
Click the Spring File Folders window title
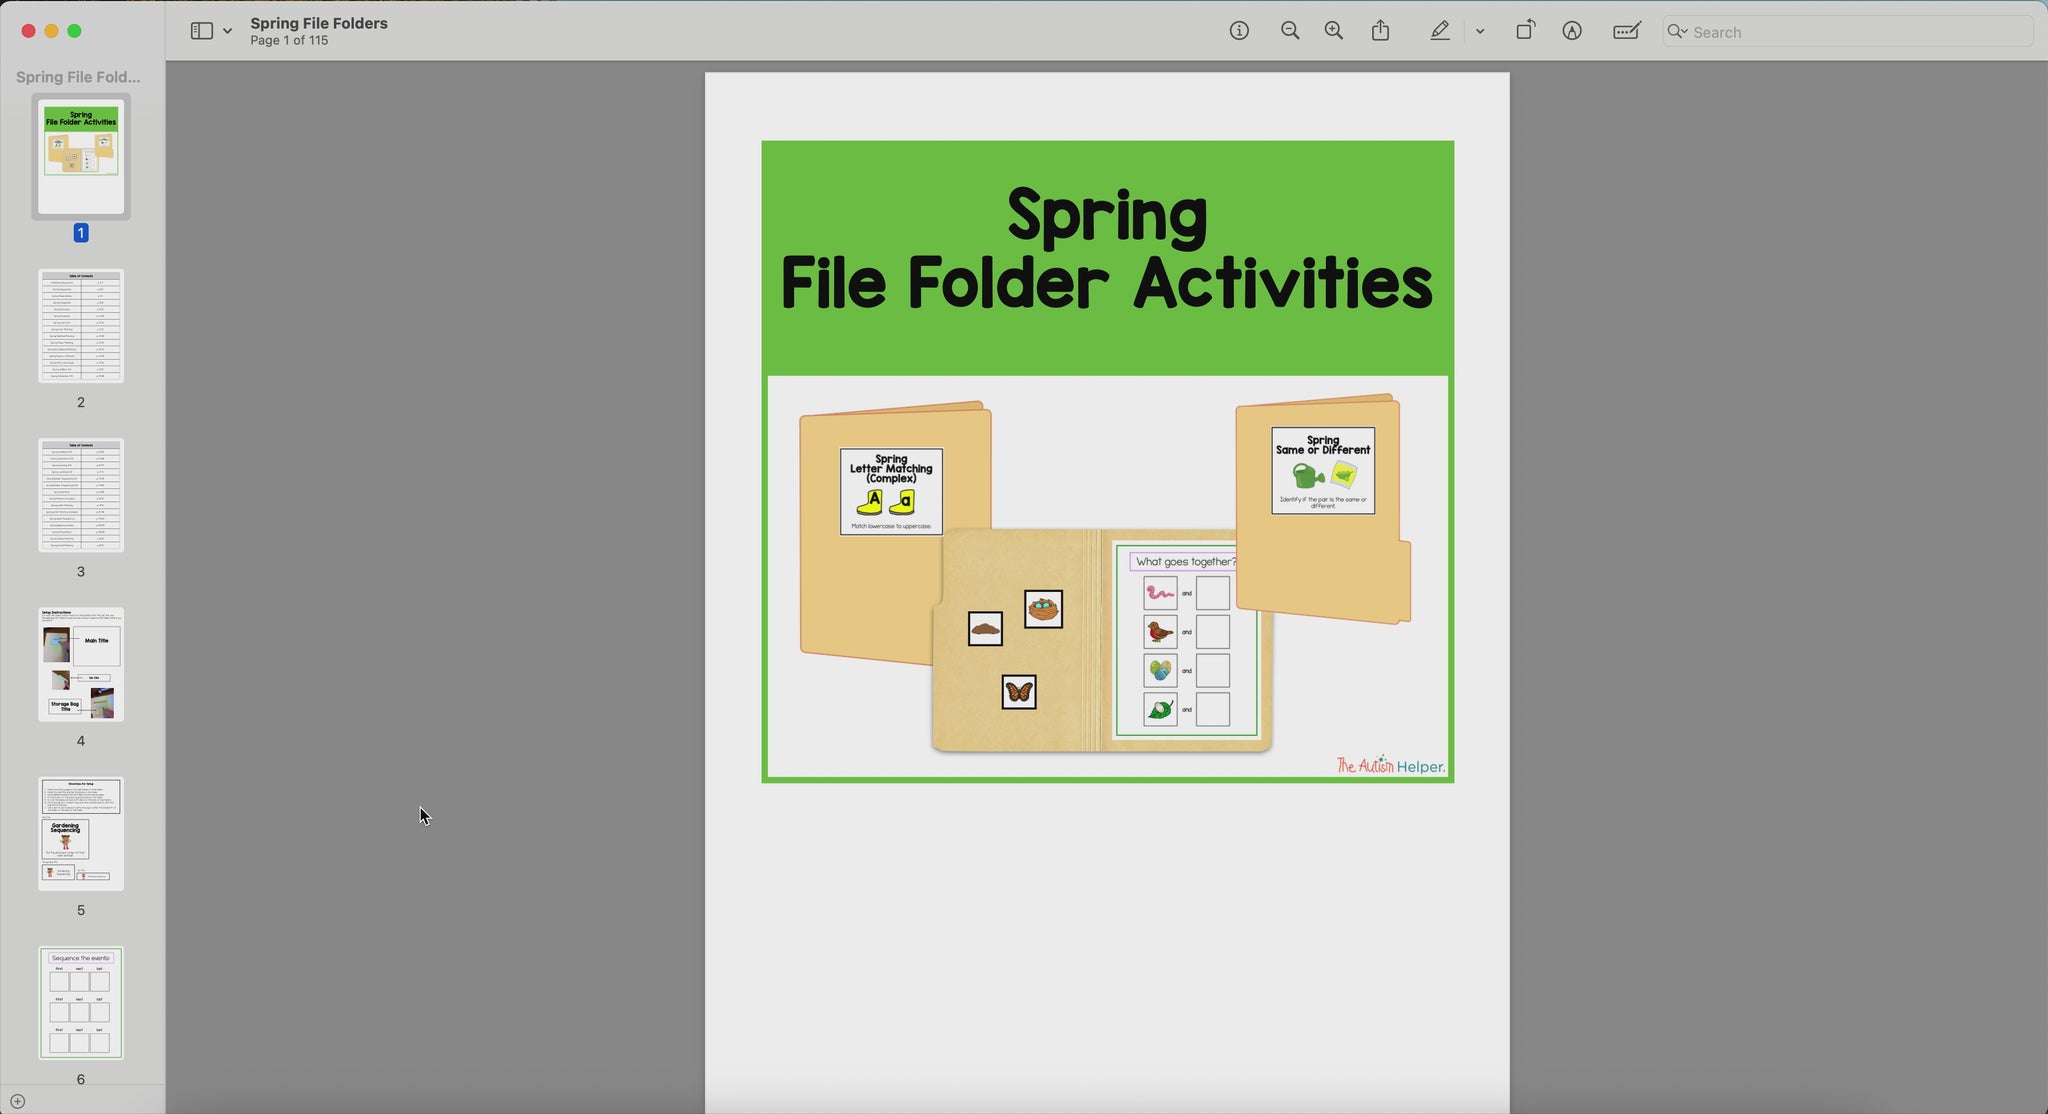(319, 23)
